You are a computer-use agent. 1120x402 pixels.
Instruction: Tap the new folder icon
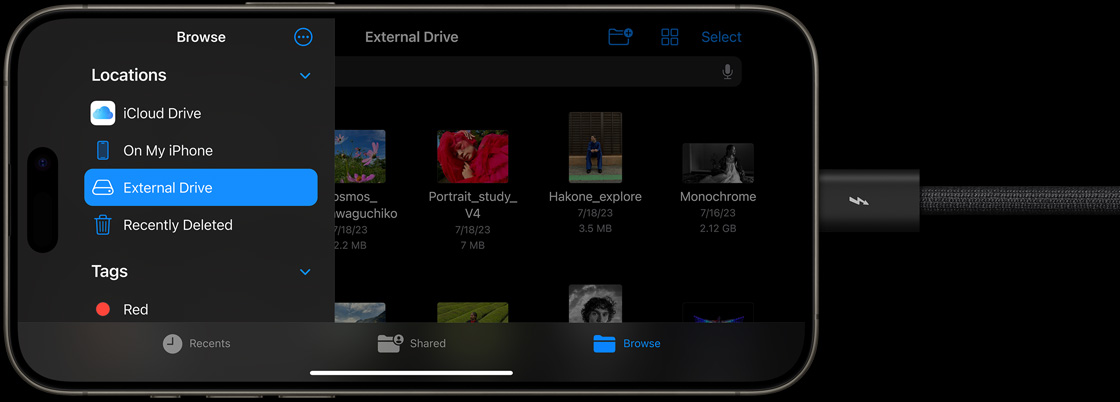tap(620, 37)
